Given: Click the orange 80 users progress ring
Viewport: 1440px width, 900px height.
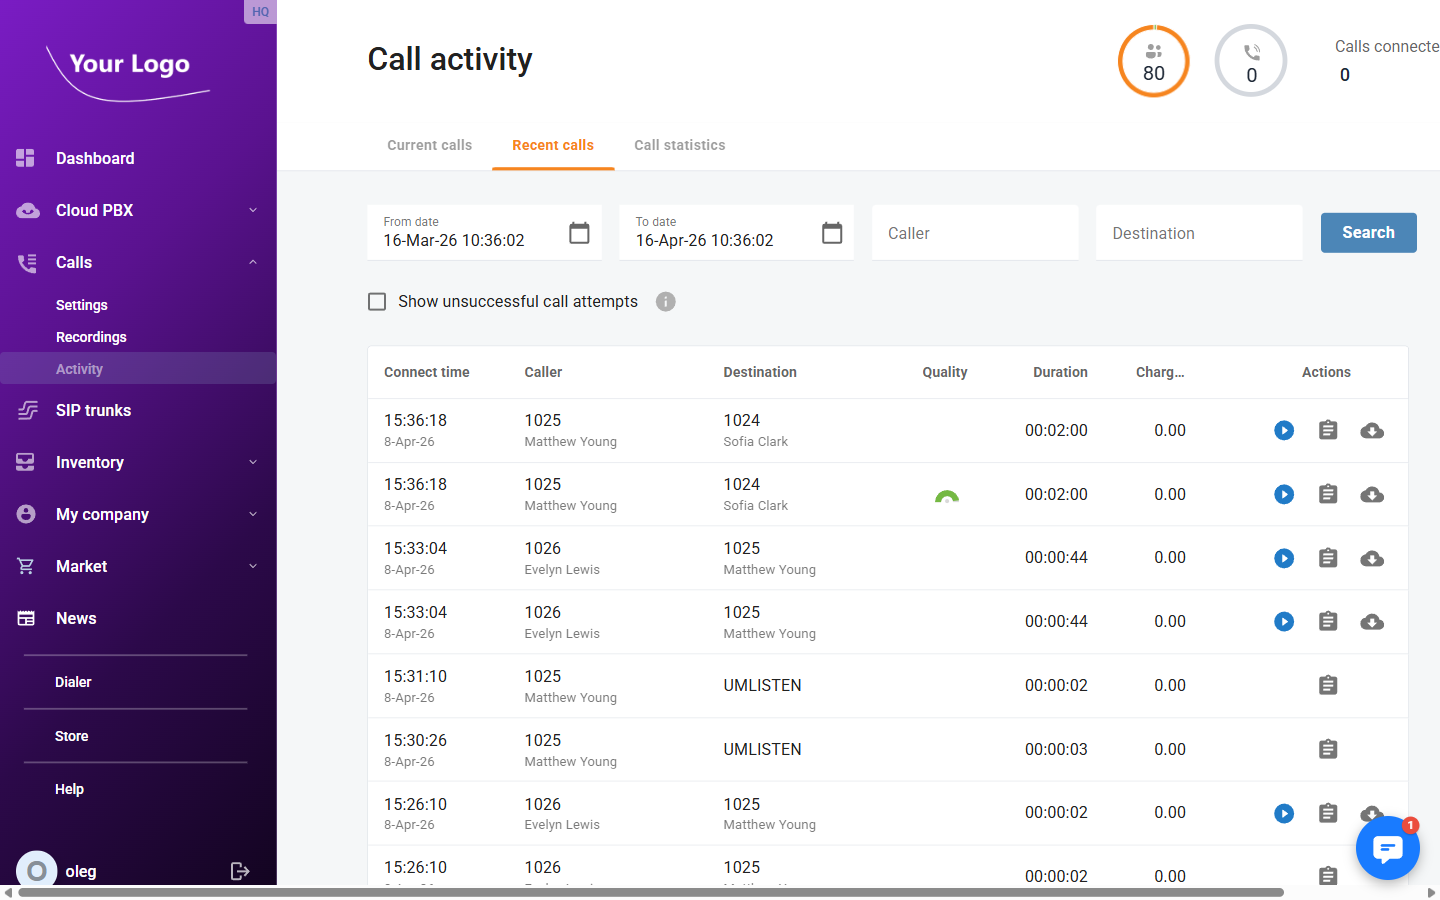Looking at the screenshot, I should point(1153,61).
